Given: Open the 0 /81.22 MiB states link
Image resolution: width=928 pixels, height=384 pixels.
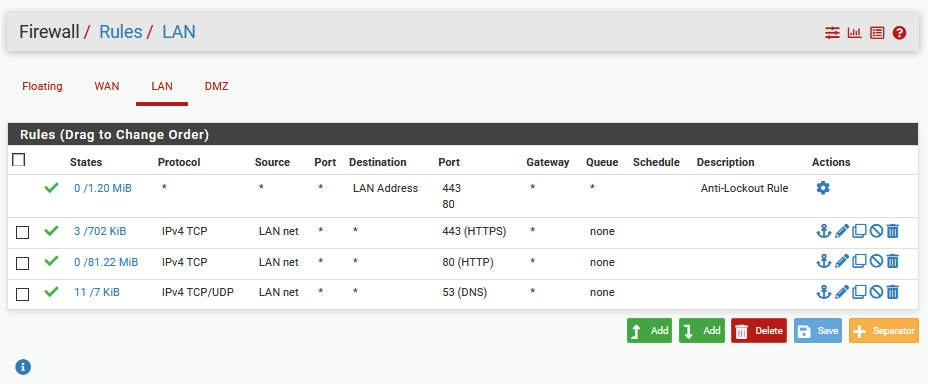Looking at the screenshot, I should coord(106,262).
